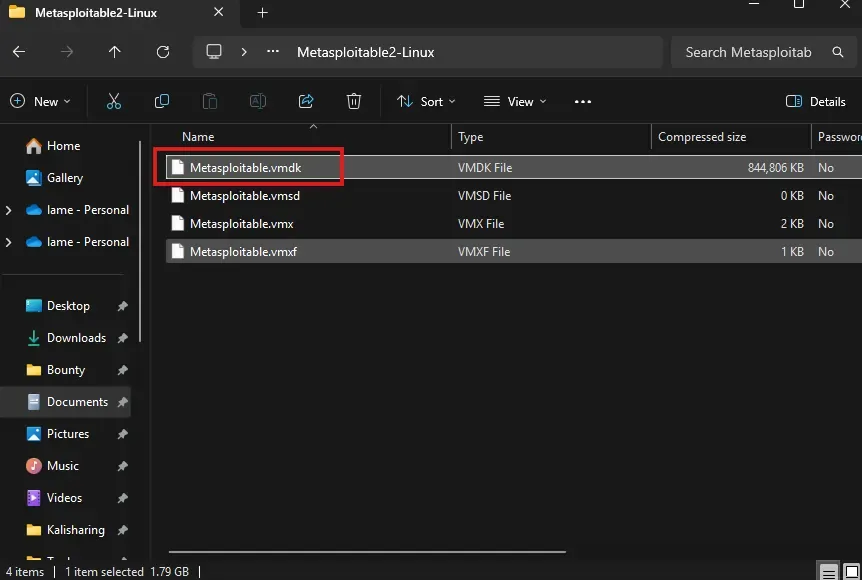Click the pin icon next to Videos
The width and height of the screenshot is (862, 580).
click(x=123, y=498)
